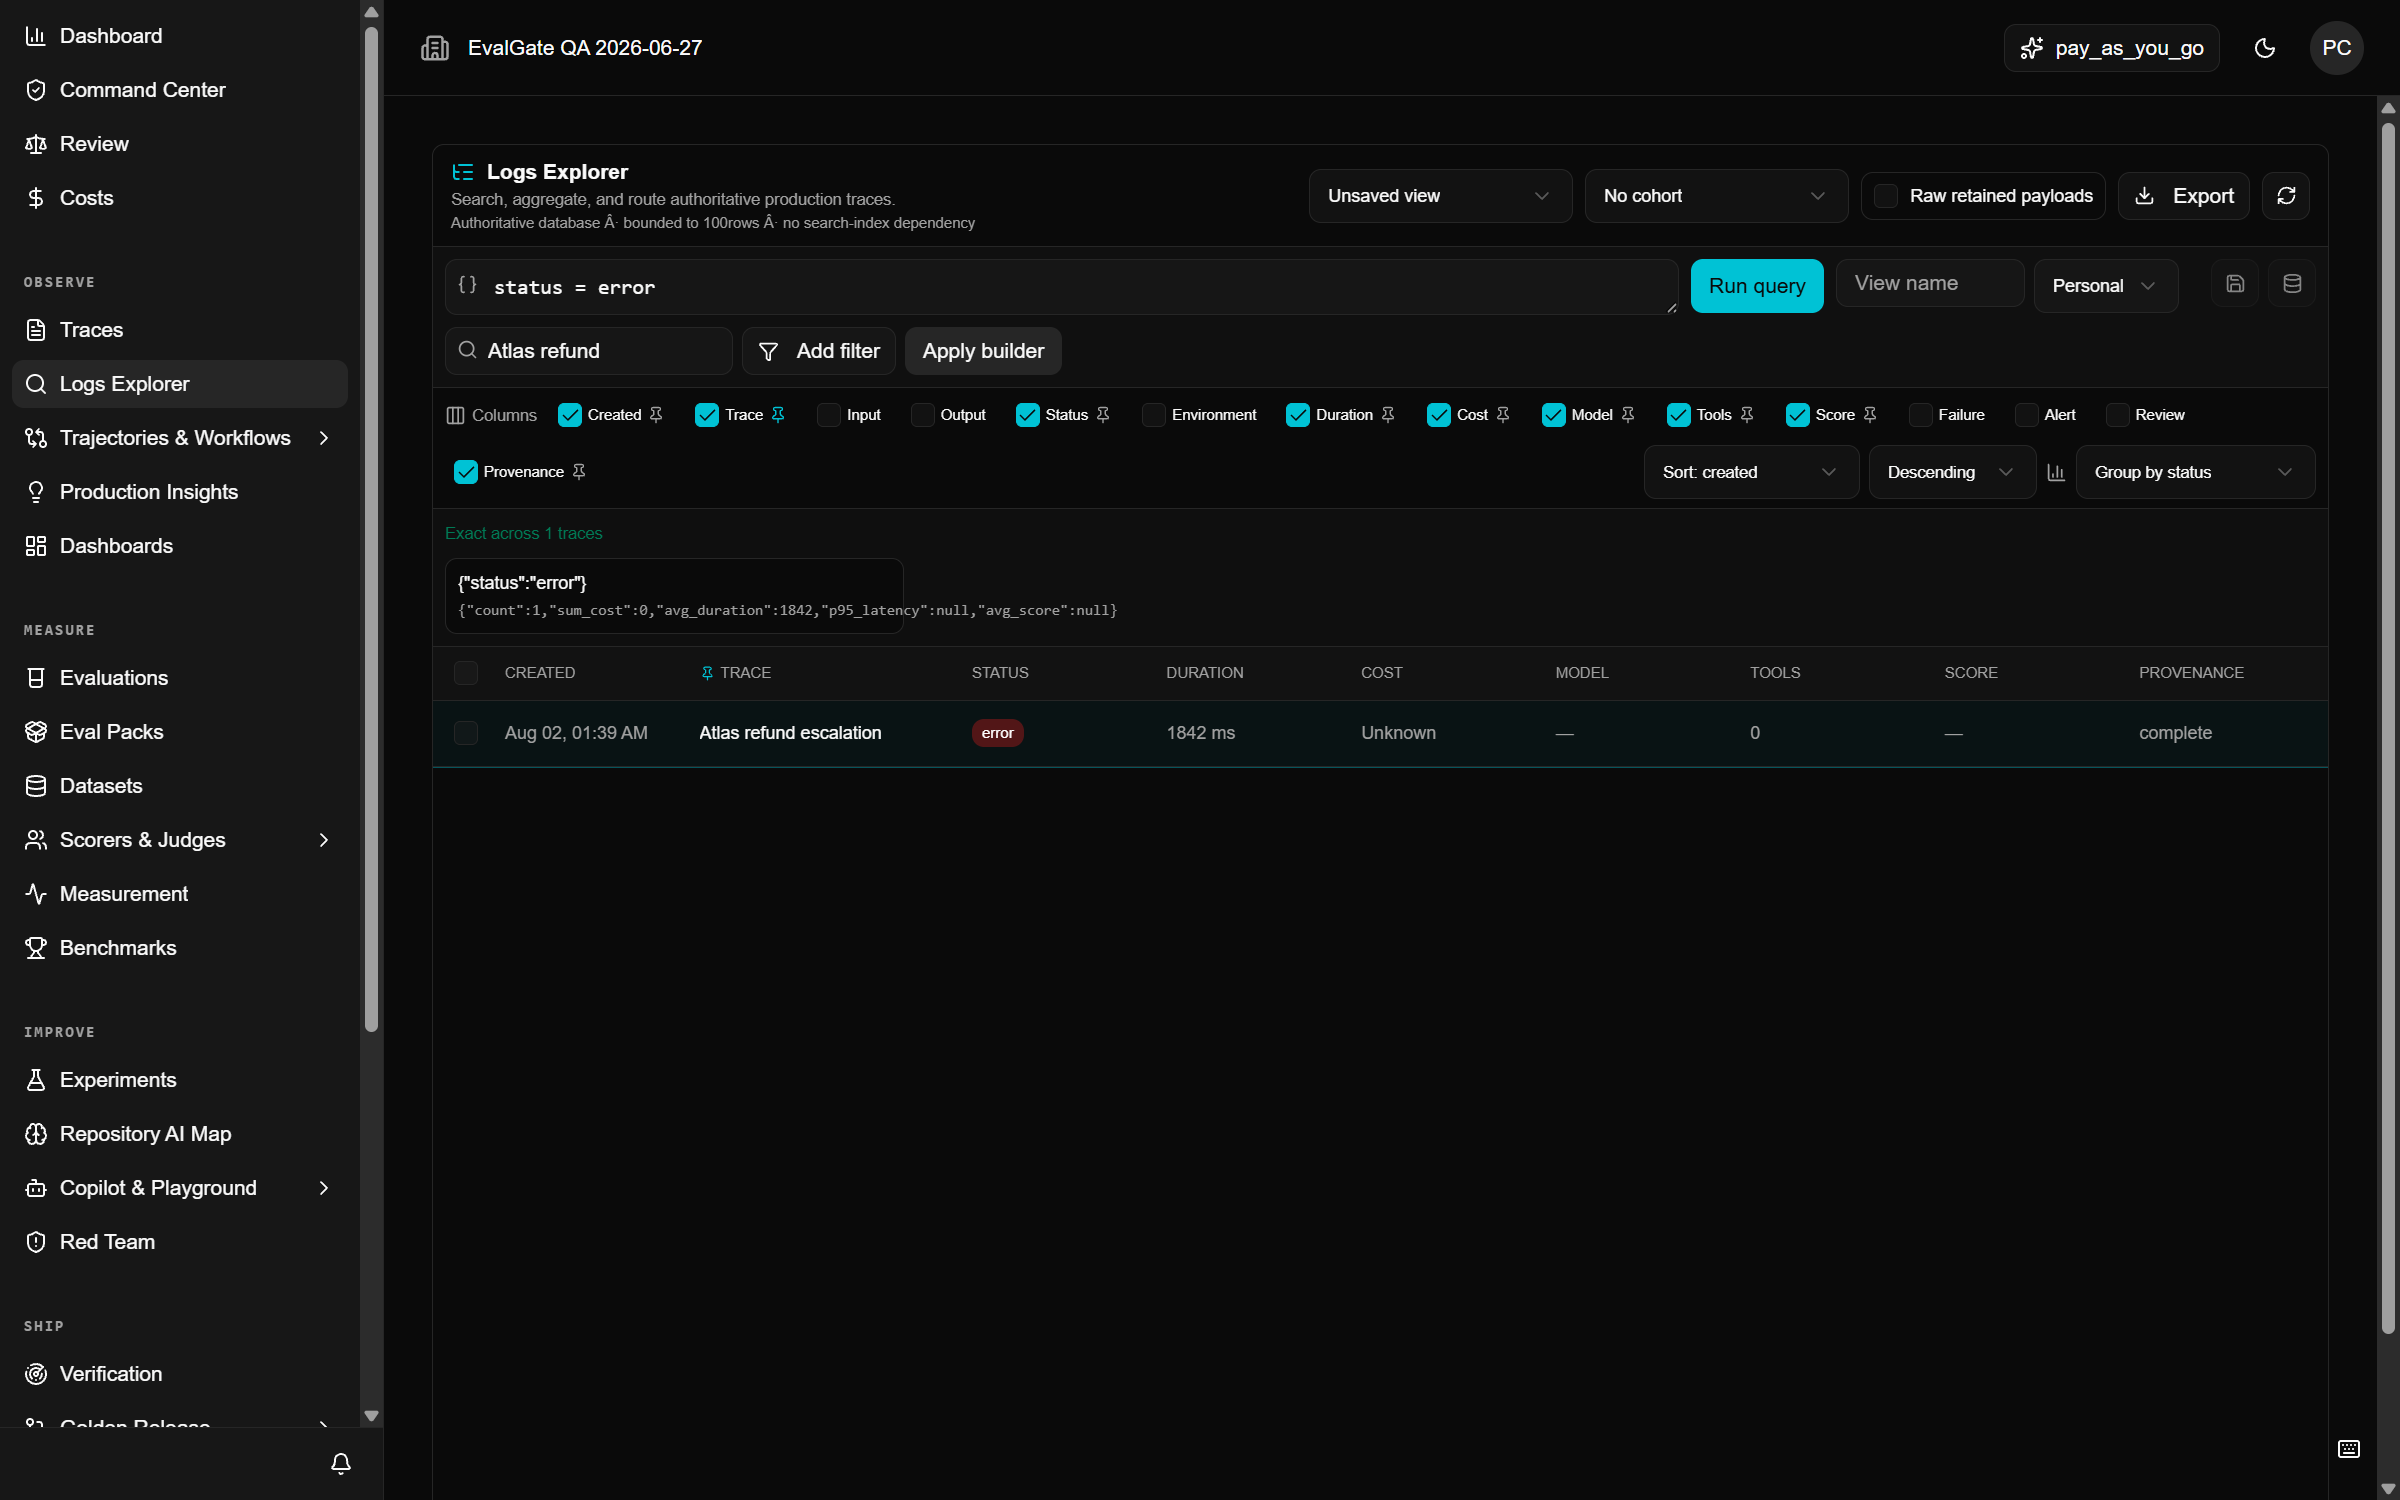
Task: Click the curly-braces query icon
Action: click(x=467, y=285)
